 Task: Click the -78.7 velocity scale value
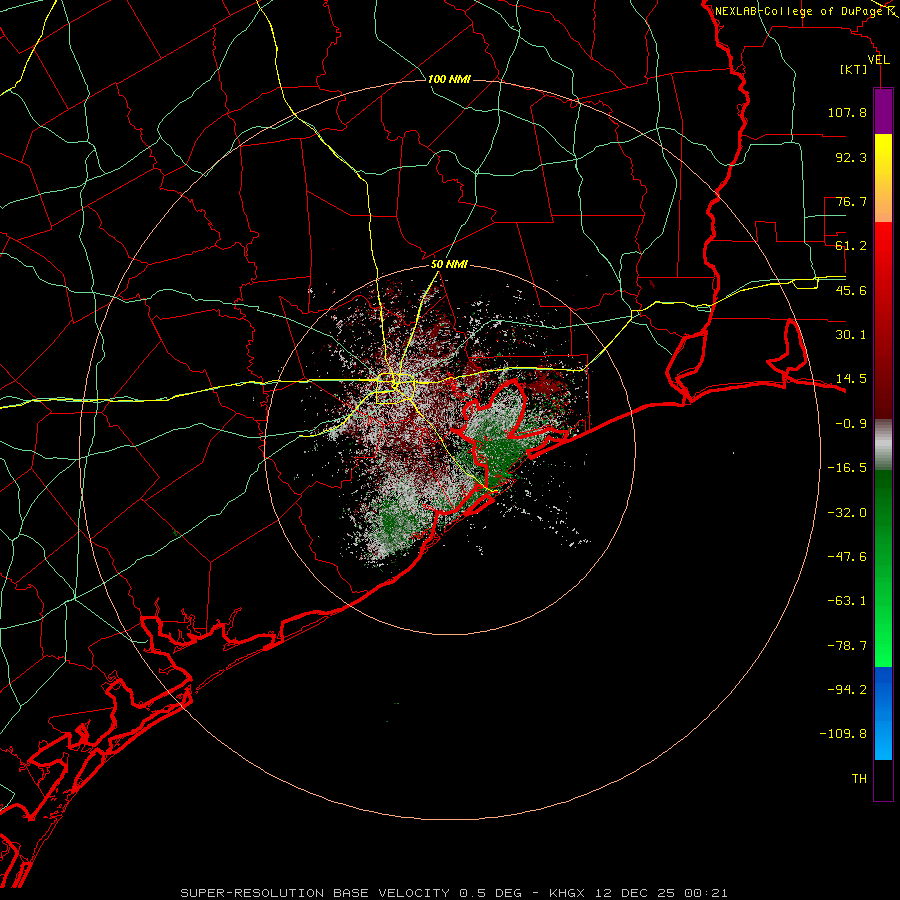tap(847, 646)
